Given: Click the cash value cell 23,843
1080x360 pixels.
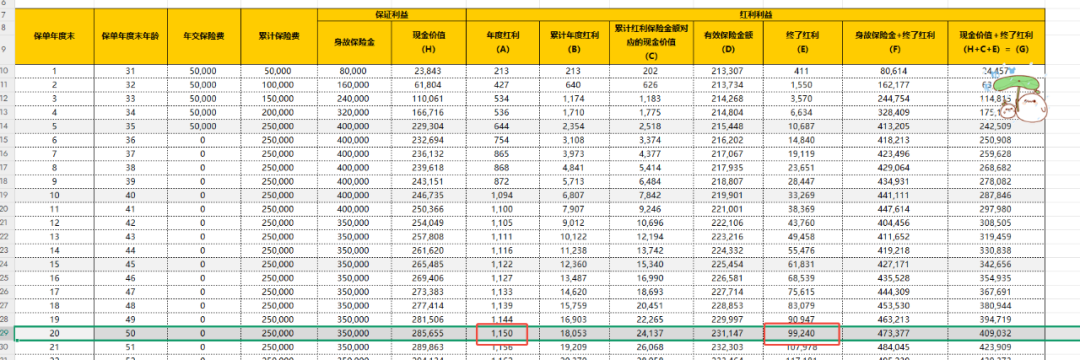Looking at the screenshot, I should tap(429, 71).
